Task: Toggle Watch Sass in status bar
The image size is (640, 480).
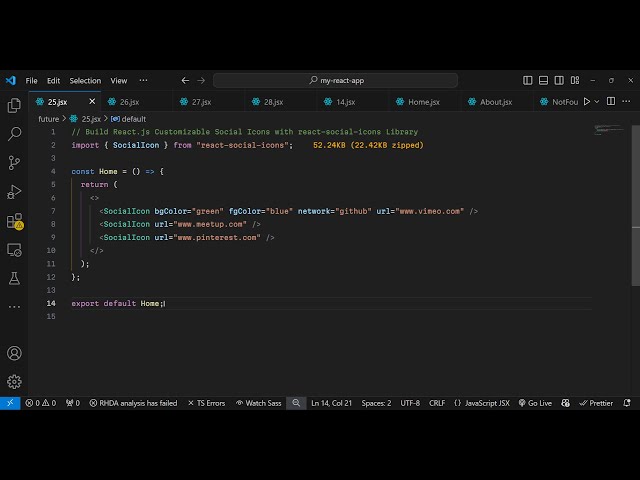Action: tap(258, 403)
